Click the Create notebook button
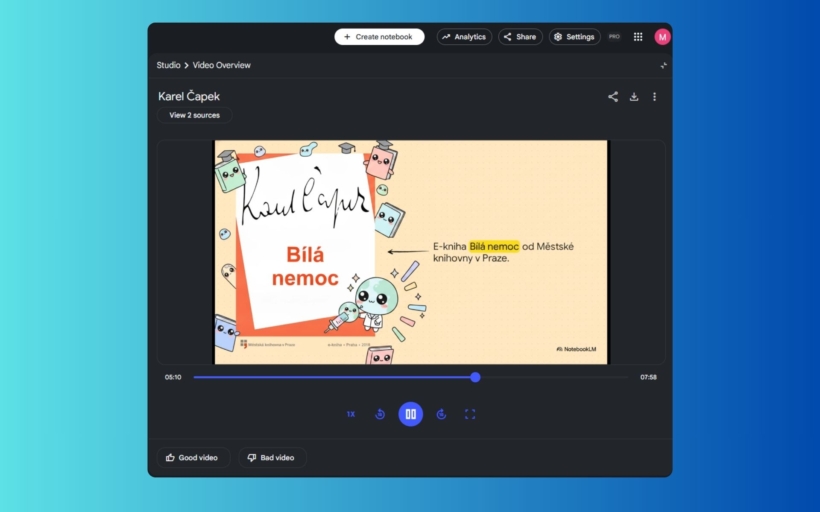Screen dimensions: 820x512 click(x=379, y=37)
